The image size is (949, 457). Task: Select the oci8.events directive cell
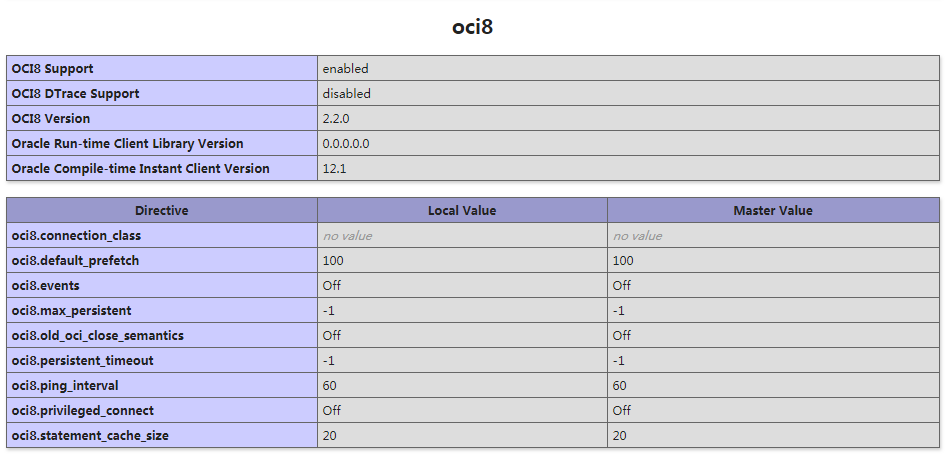pos(45,286)
